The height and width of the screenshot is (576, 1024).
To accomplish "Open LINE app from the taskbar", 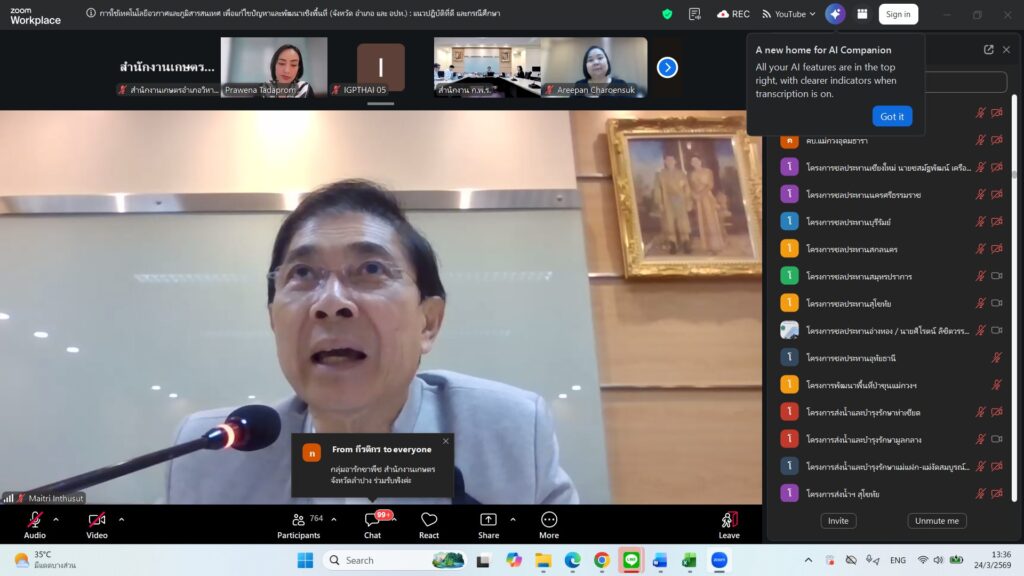I will click(630, 560).
